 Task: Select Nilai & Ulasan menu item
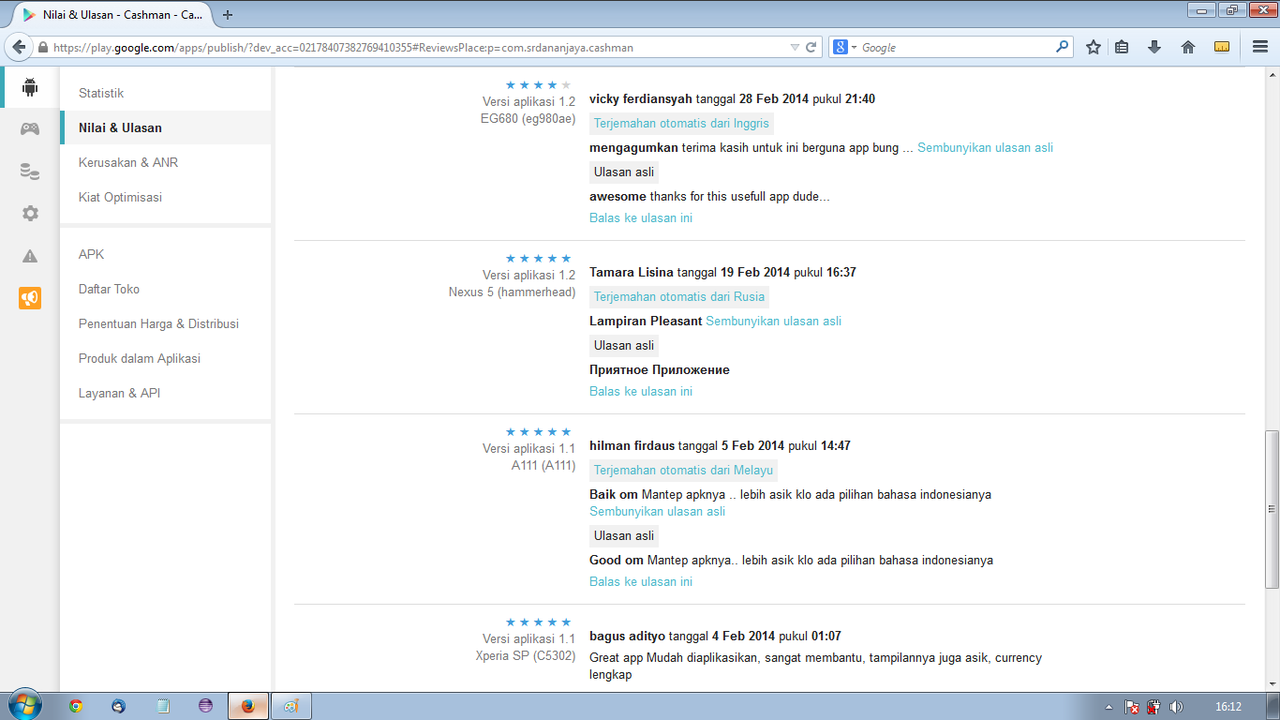(x=166, y=128)
